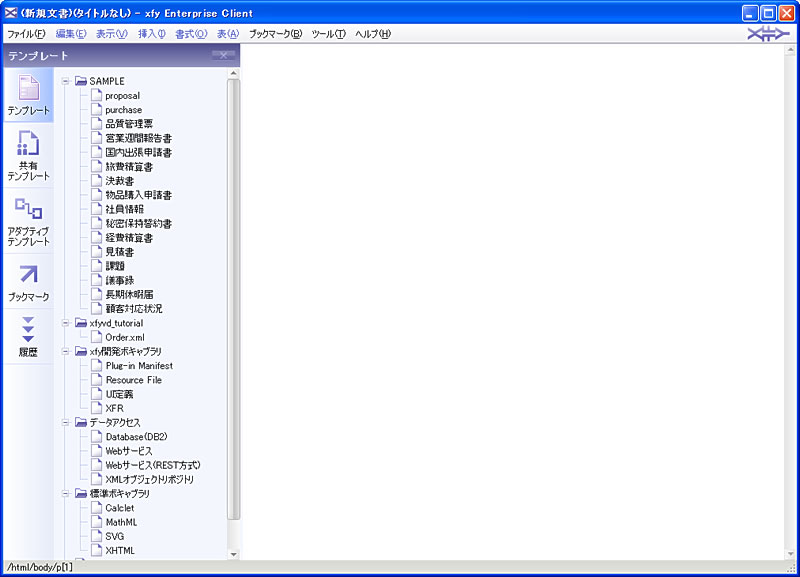800x577 pixels.
Task: Click the xfy開発ボキャブラリ folder icon
Action: coord(81,351)
